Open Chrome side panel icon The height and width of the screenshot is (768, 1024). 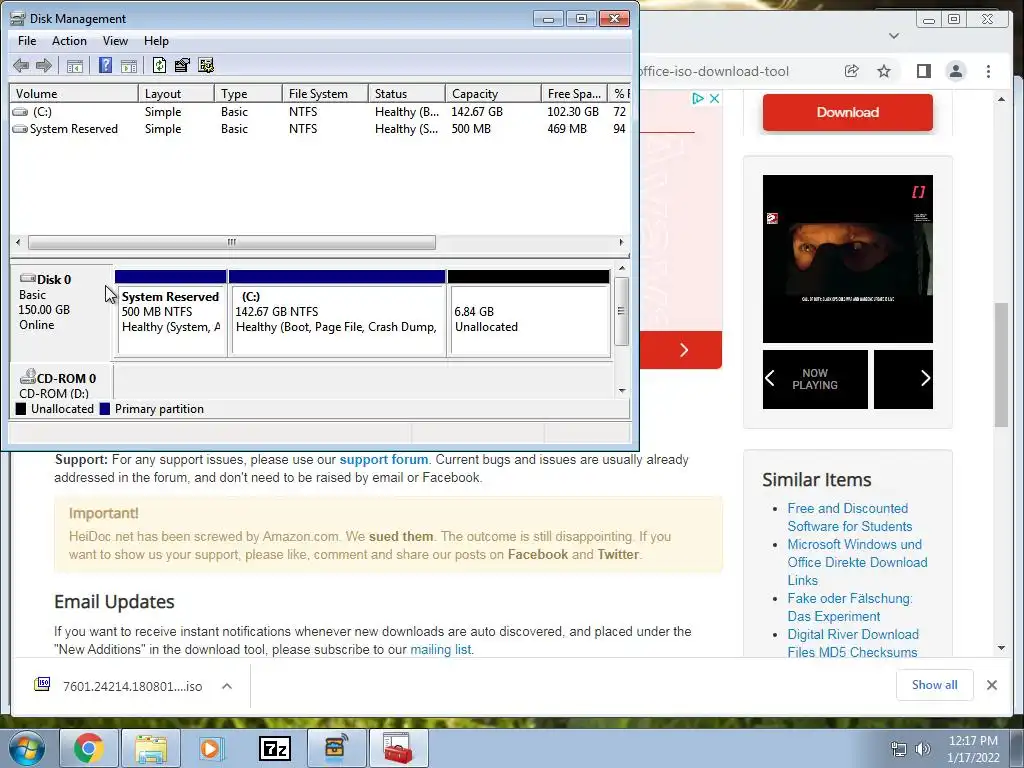pos(923,71)
